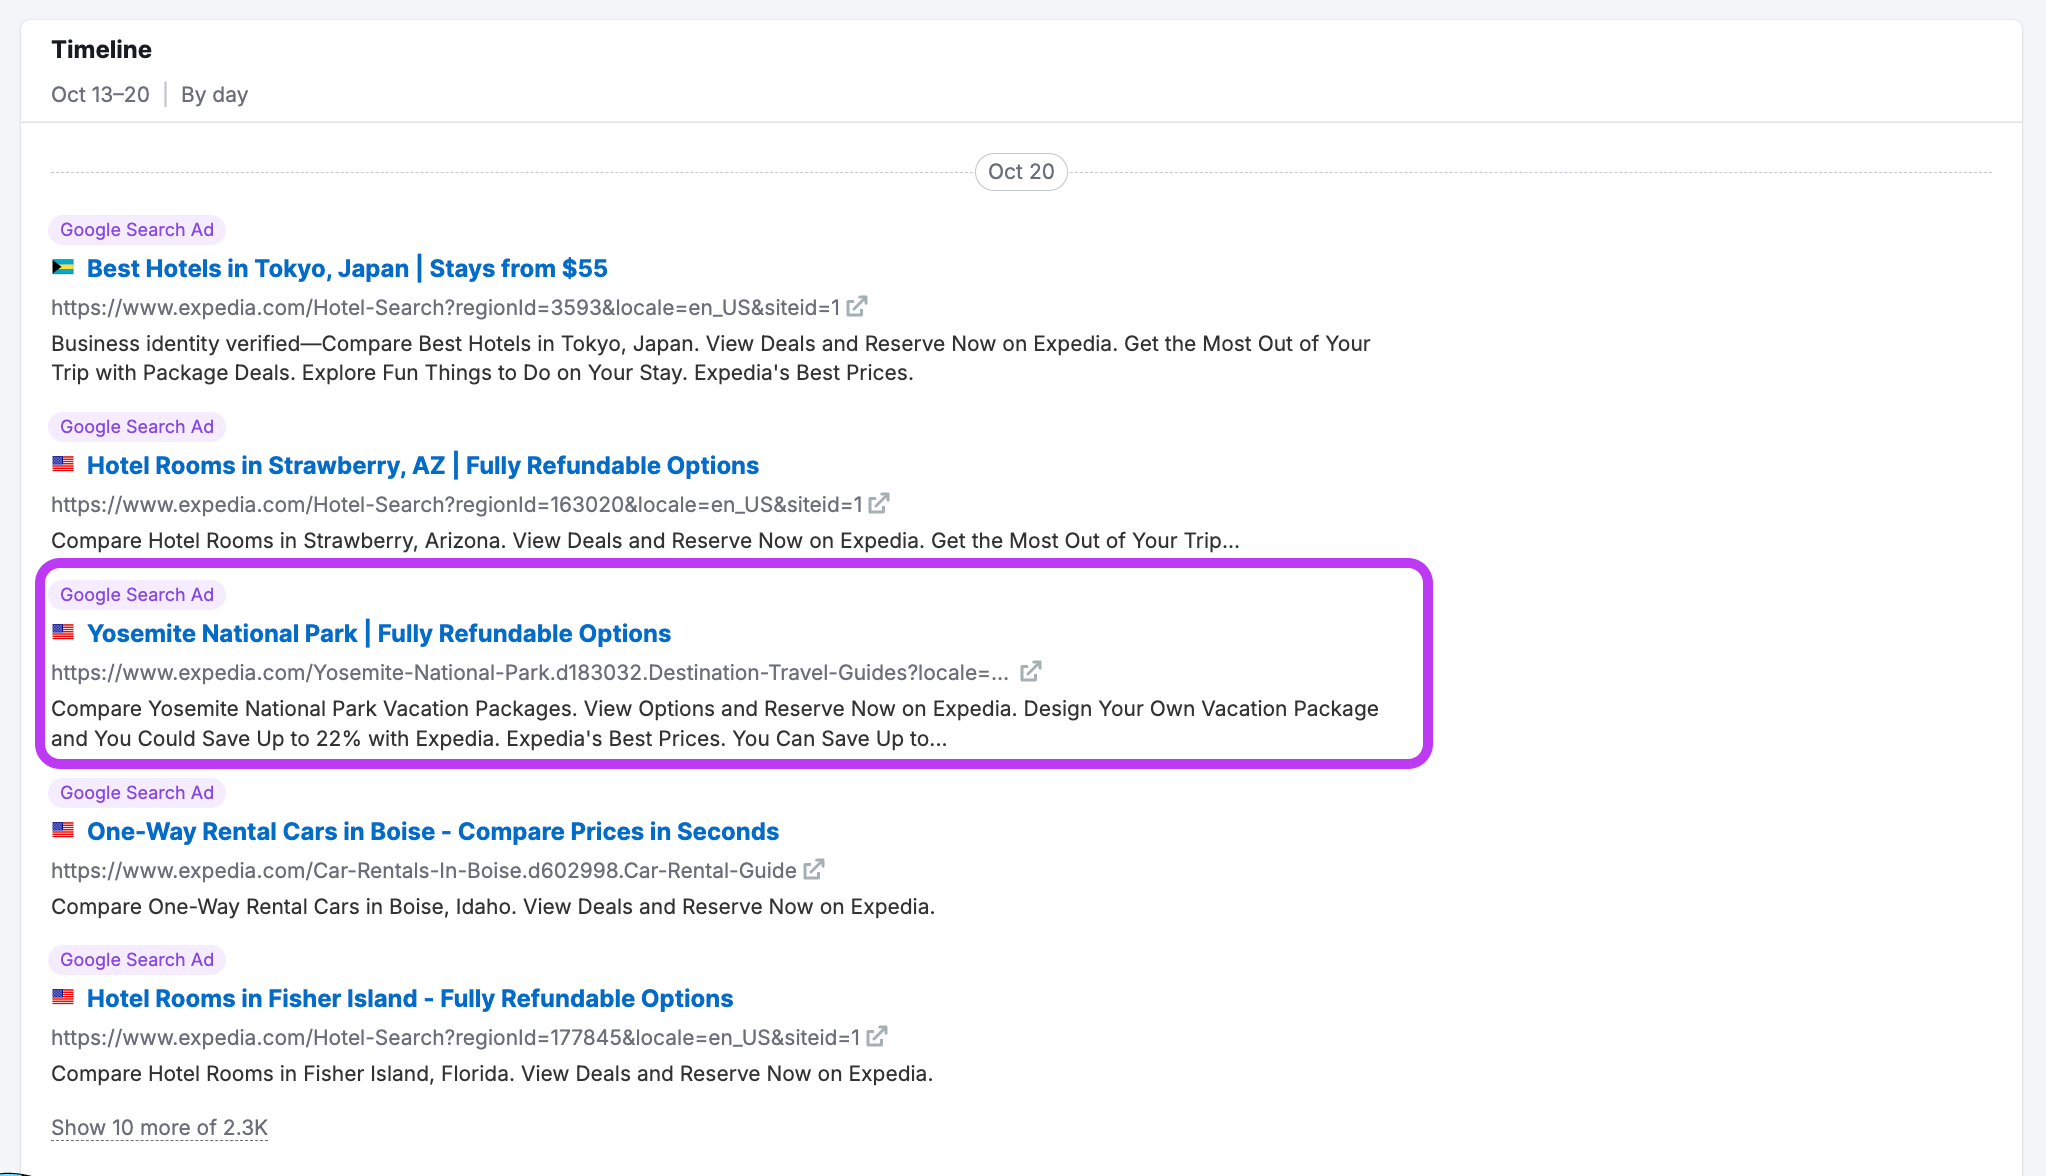Image resolution: width=2046 pixels, height=1176 pixels.
Task: Click the external link icon beside Strawberry AZ URL
Action: [x=879, y=504]
